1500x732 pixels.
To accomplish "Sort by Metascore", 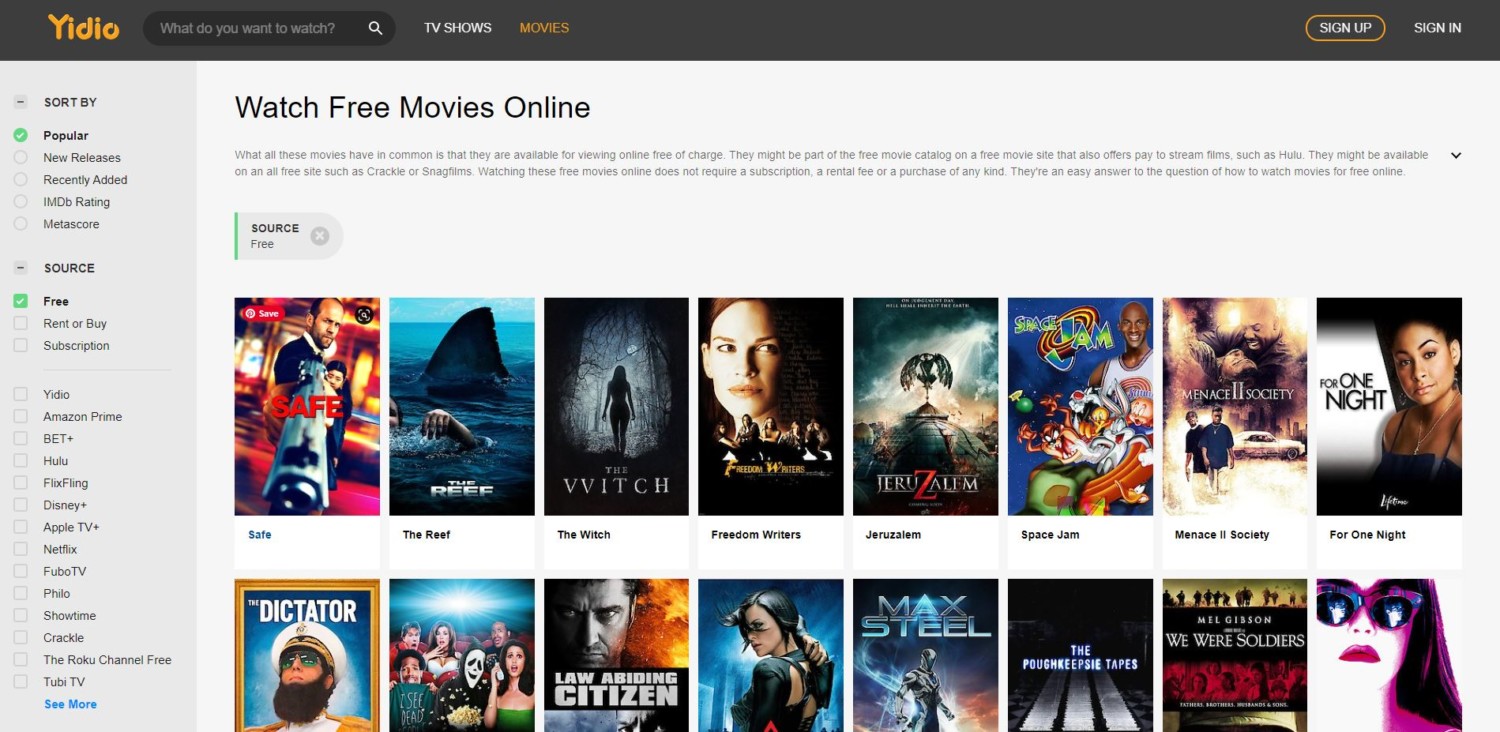I will (x=20, y=224).
